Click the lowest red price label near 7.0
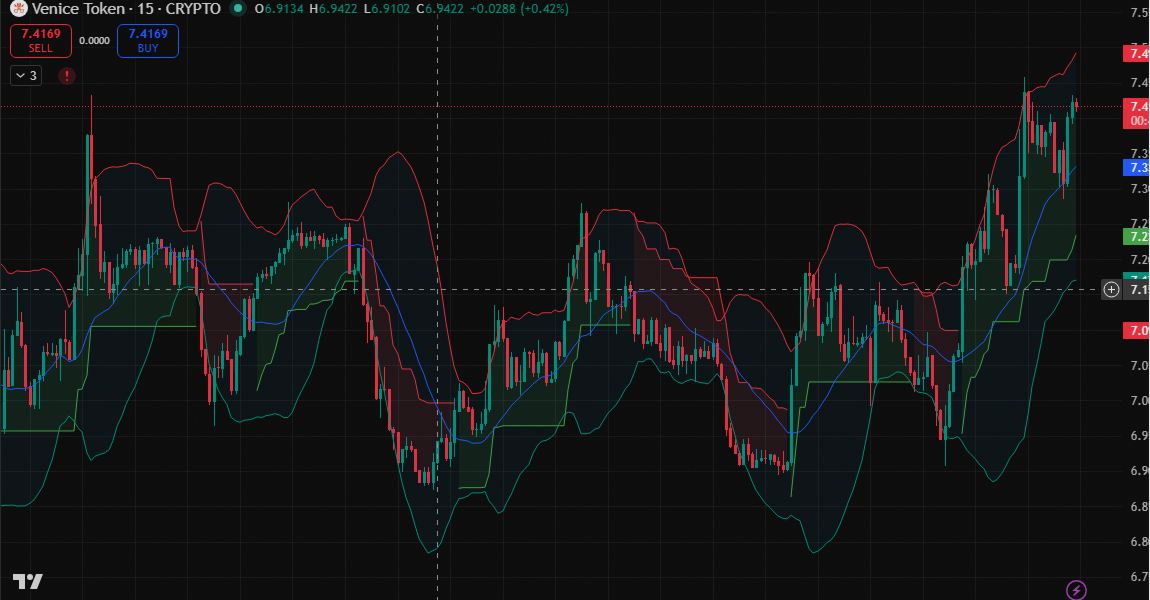The width and height of the screenshot is (1150, 600). (x=1137, y=330)
